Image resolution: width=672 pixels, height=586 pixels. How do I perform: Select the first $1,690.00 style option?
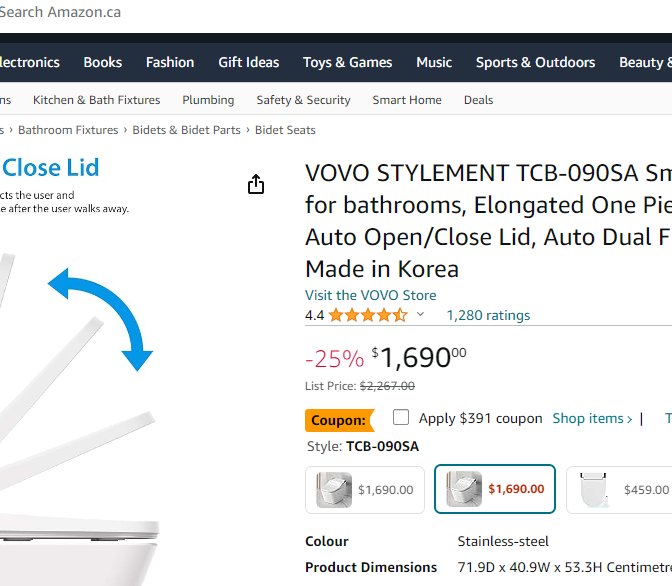365,490
